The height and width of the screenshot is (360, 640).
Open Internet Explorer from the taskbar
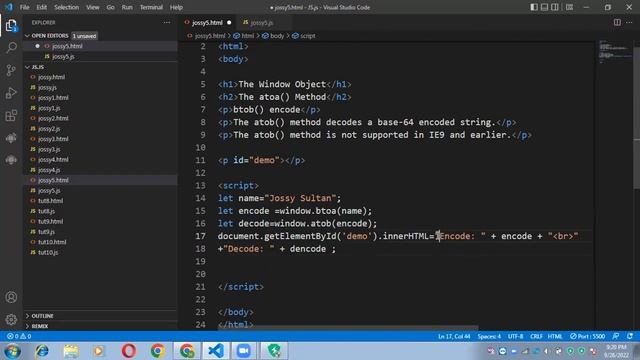point(42,351)
